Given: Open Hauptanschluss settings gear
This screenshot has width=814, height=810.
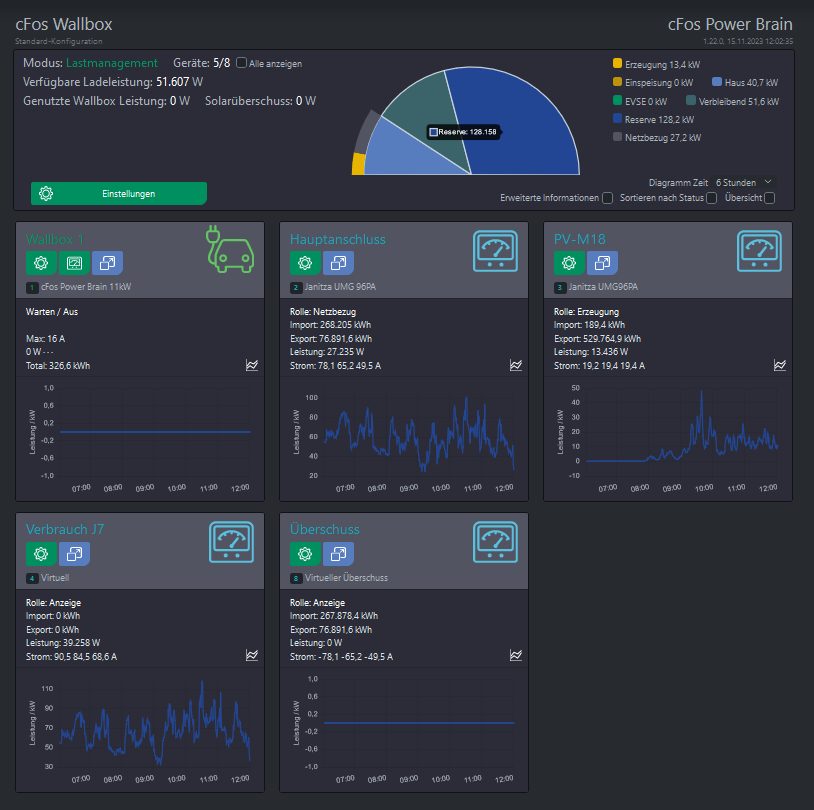Looking at the screenshot, I should click(x=305, y=263).
